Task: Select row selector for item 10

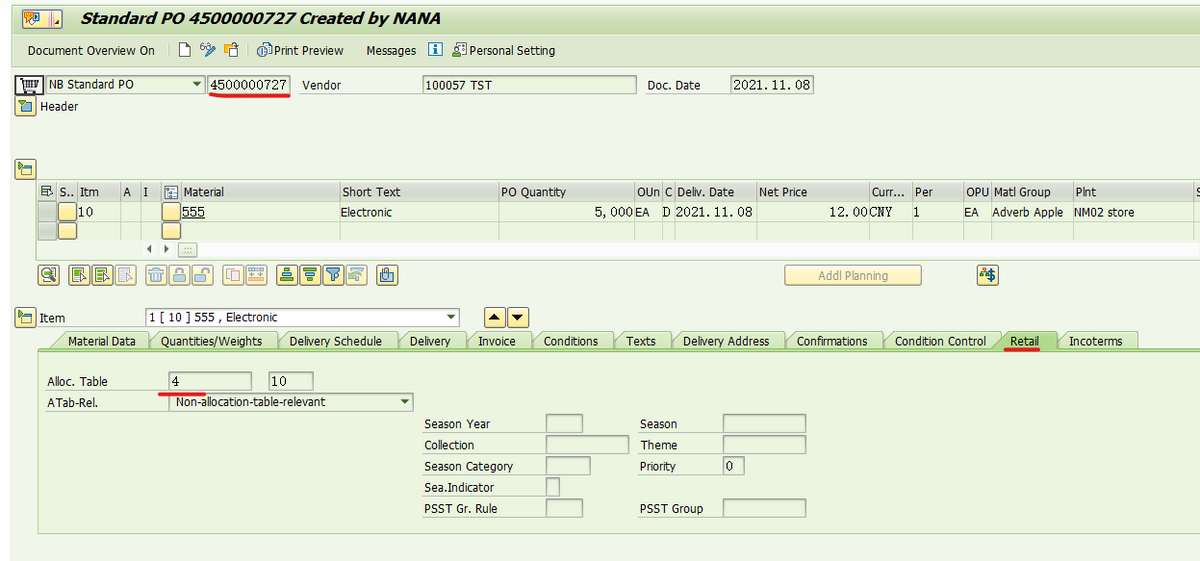Action: (47, 212)
